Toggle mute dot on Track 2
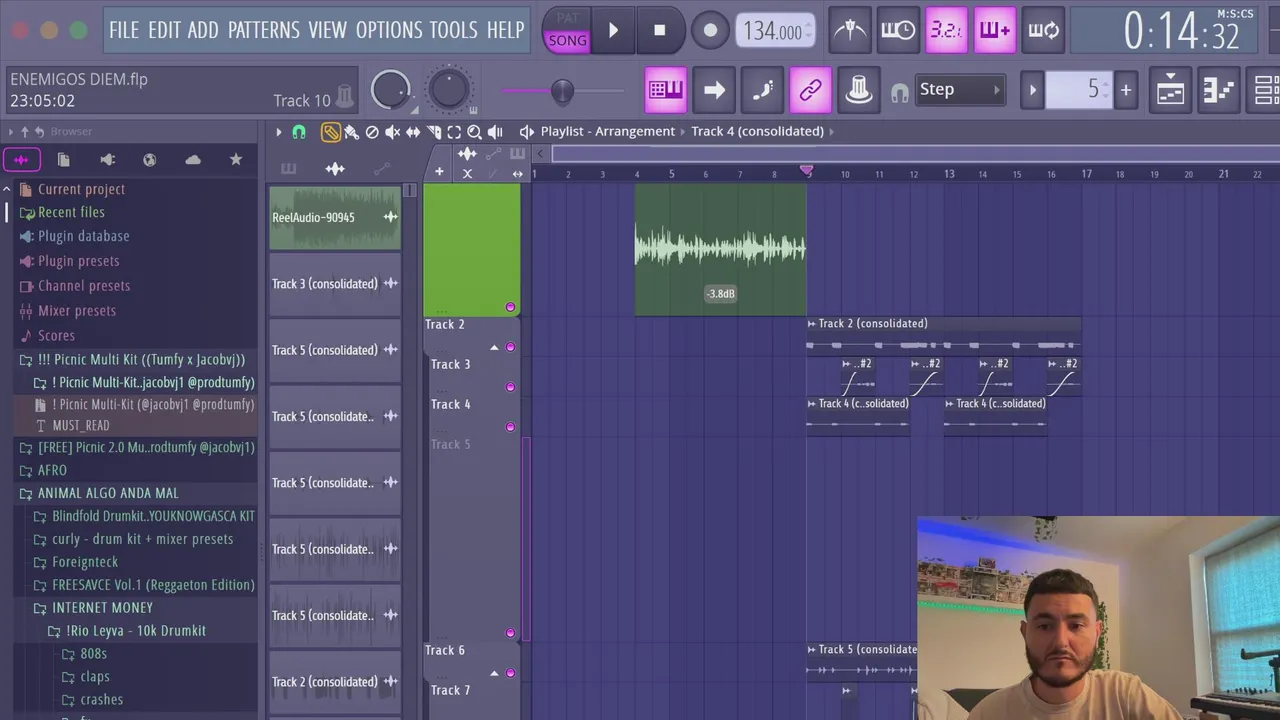1280x720 pixels. tap(510, 347)
